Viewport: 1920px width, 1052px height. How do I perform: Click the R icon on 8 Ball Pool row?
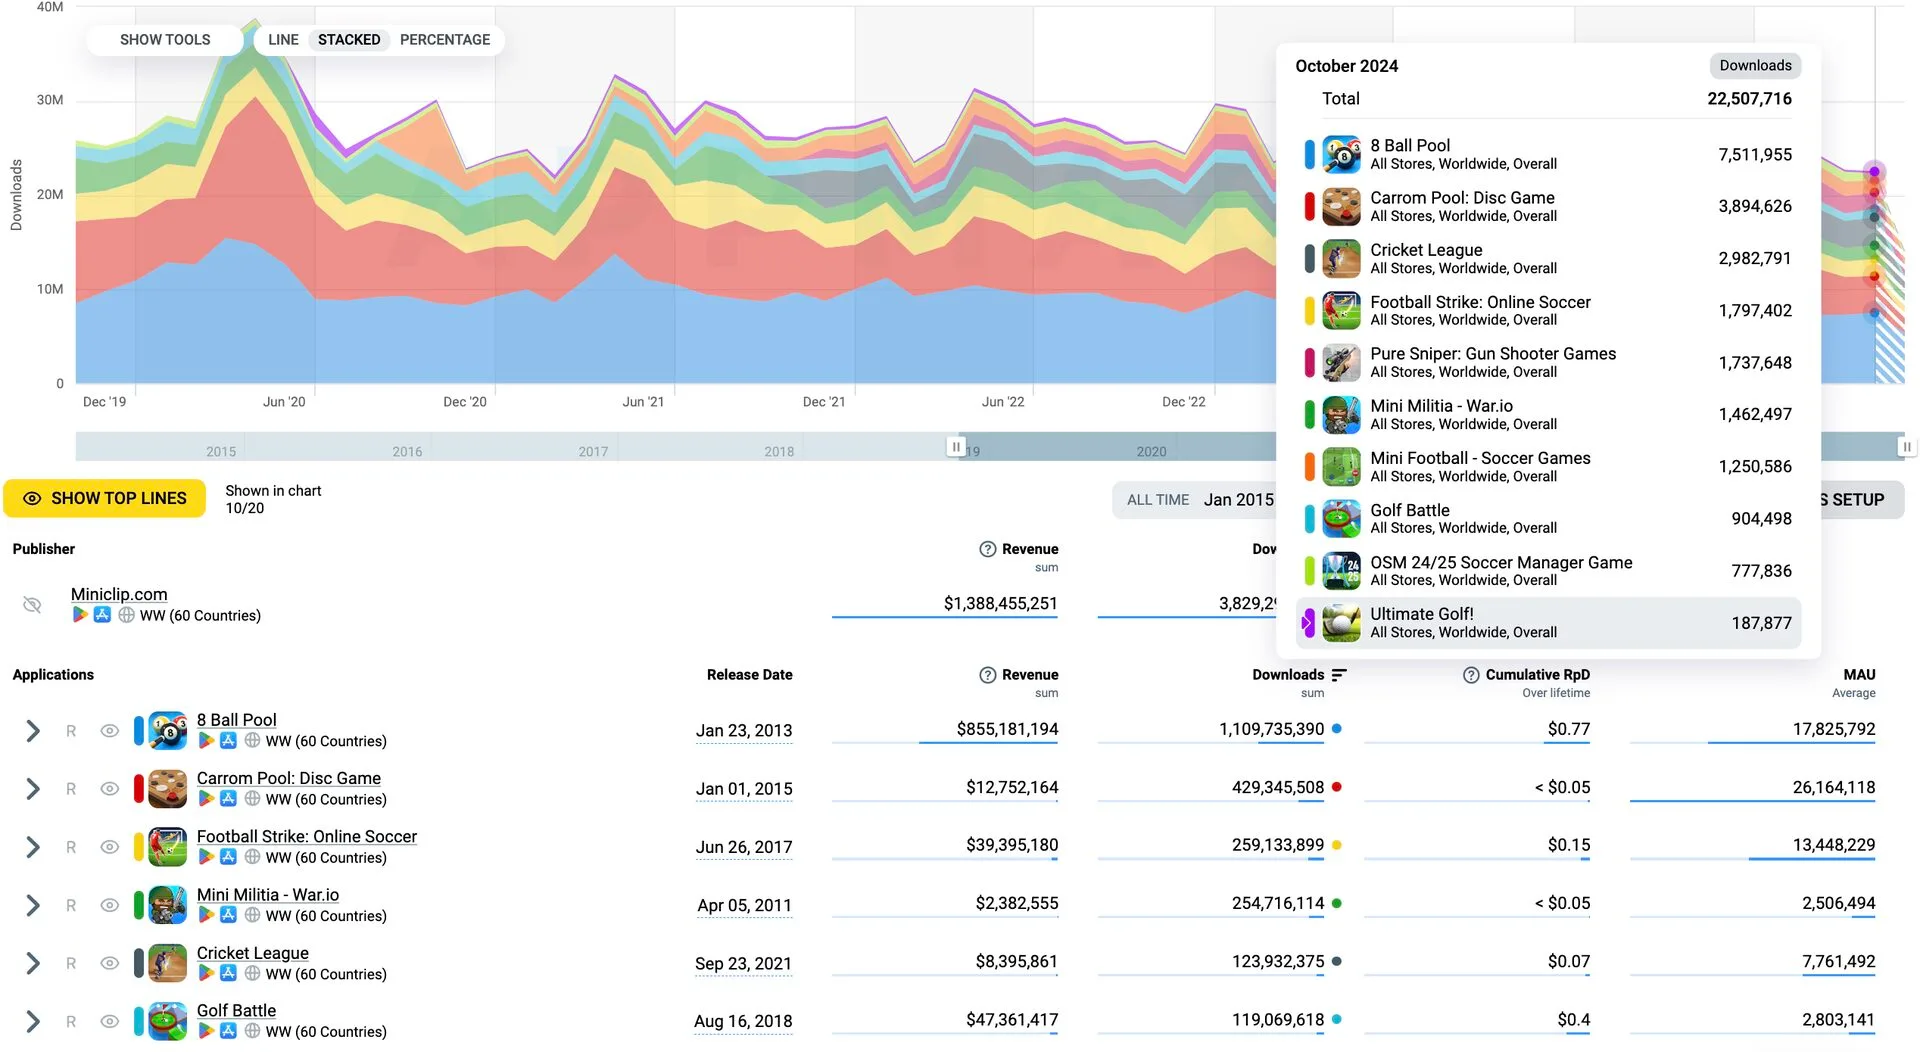tap(71, 731)
